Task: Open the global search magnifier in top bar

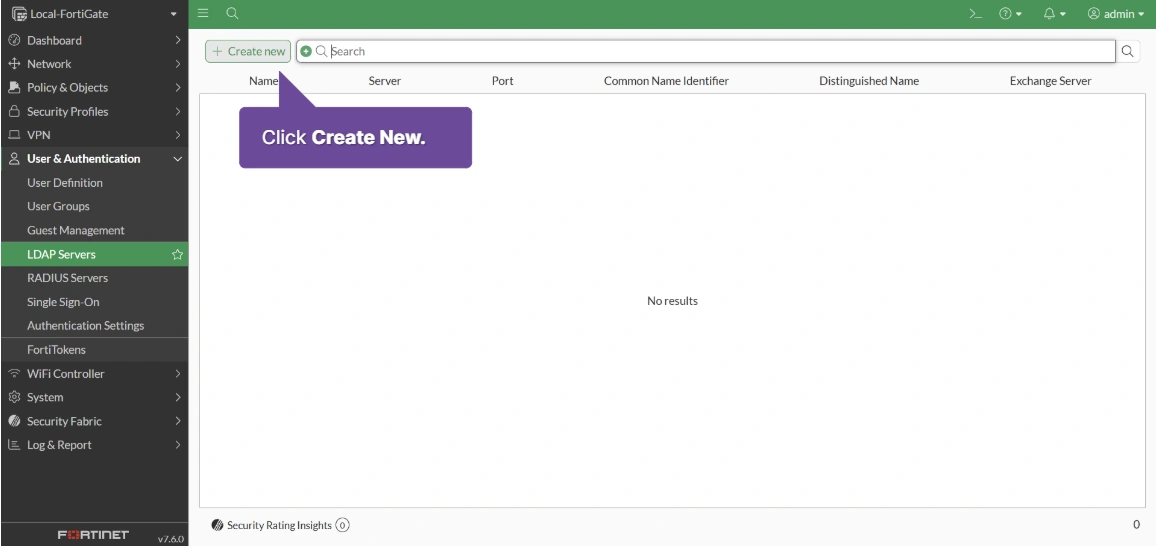Action: (x=232, y=13)
